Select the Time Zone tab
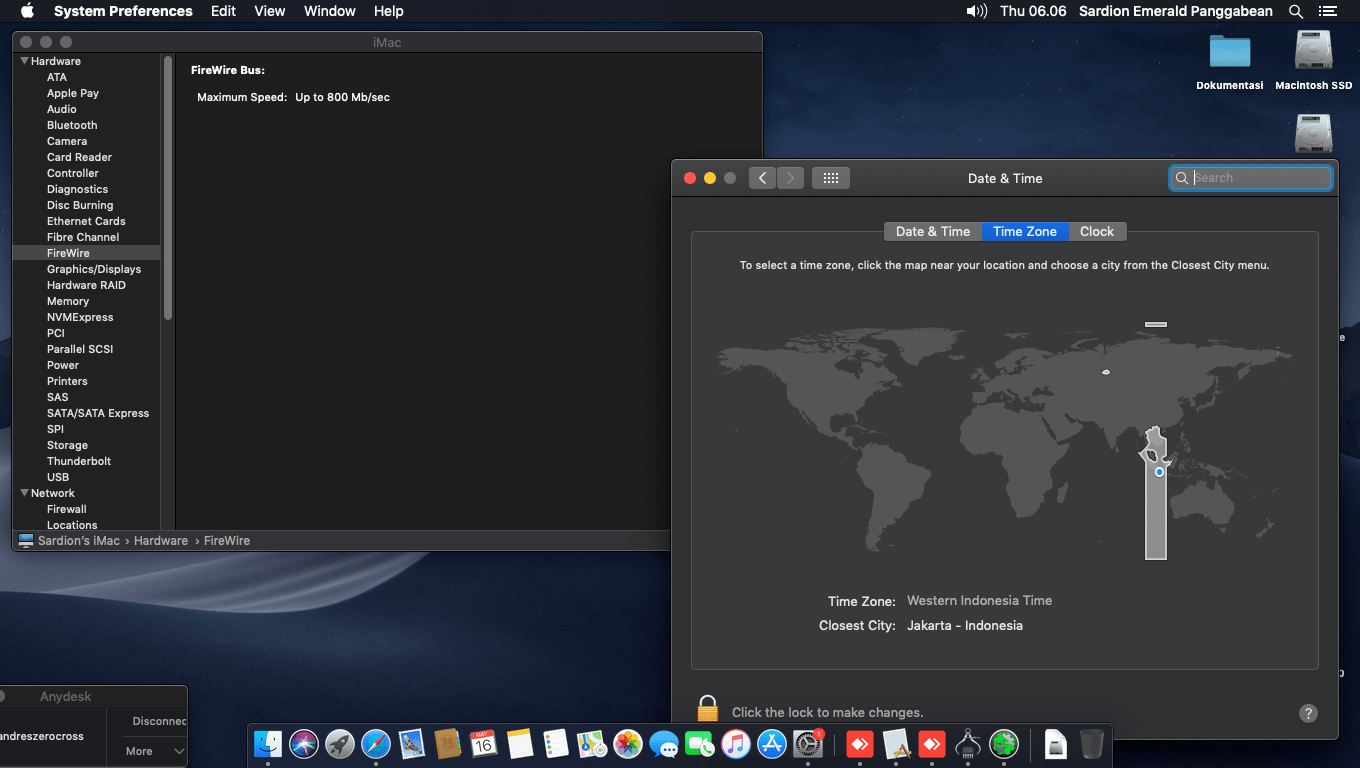Viewport: 1360px width, 768px height. (1025, 231)
